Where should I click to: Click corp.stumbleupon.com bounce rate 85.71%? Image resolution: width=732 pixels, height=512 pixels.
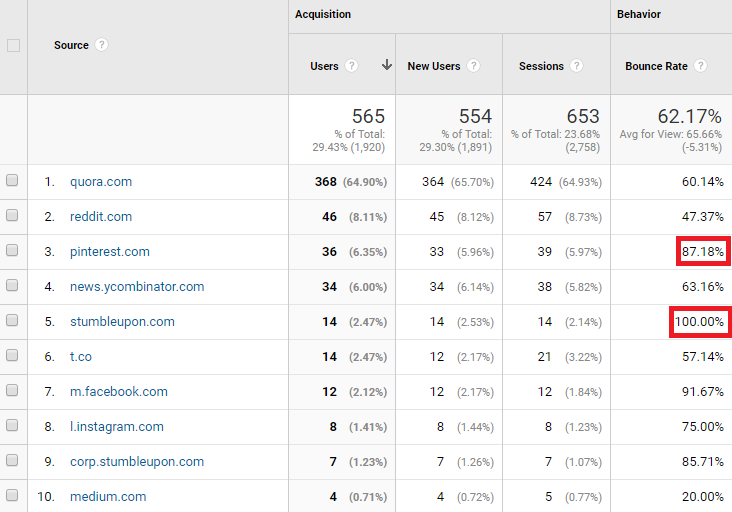pyautogui.click(x=703, y=462)
